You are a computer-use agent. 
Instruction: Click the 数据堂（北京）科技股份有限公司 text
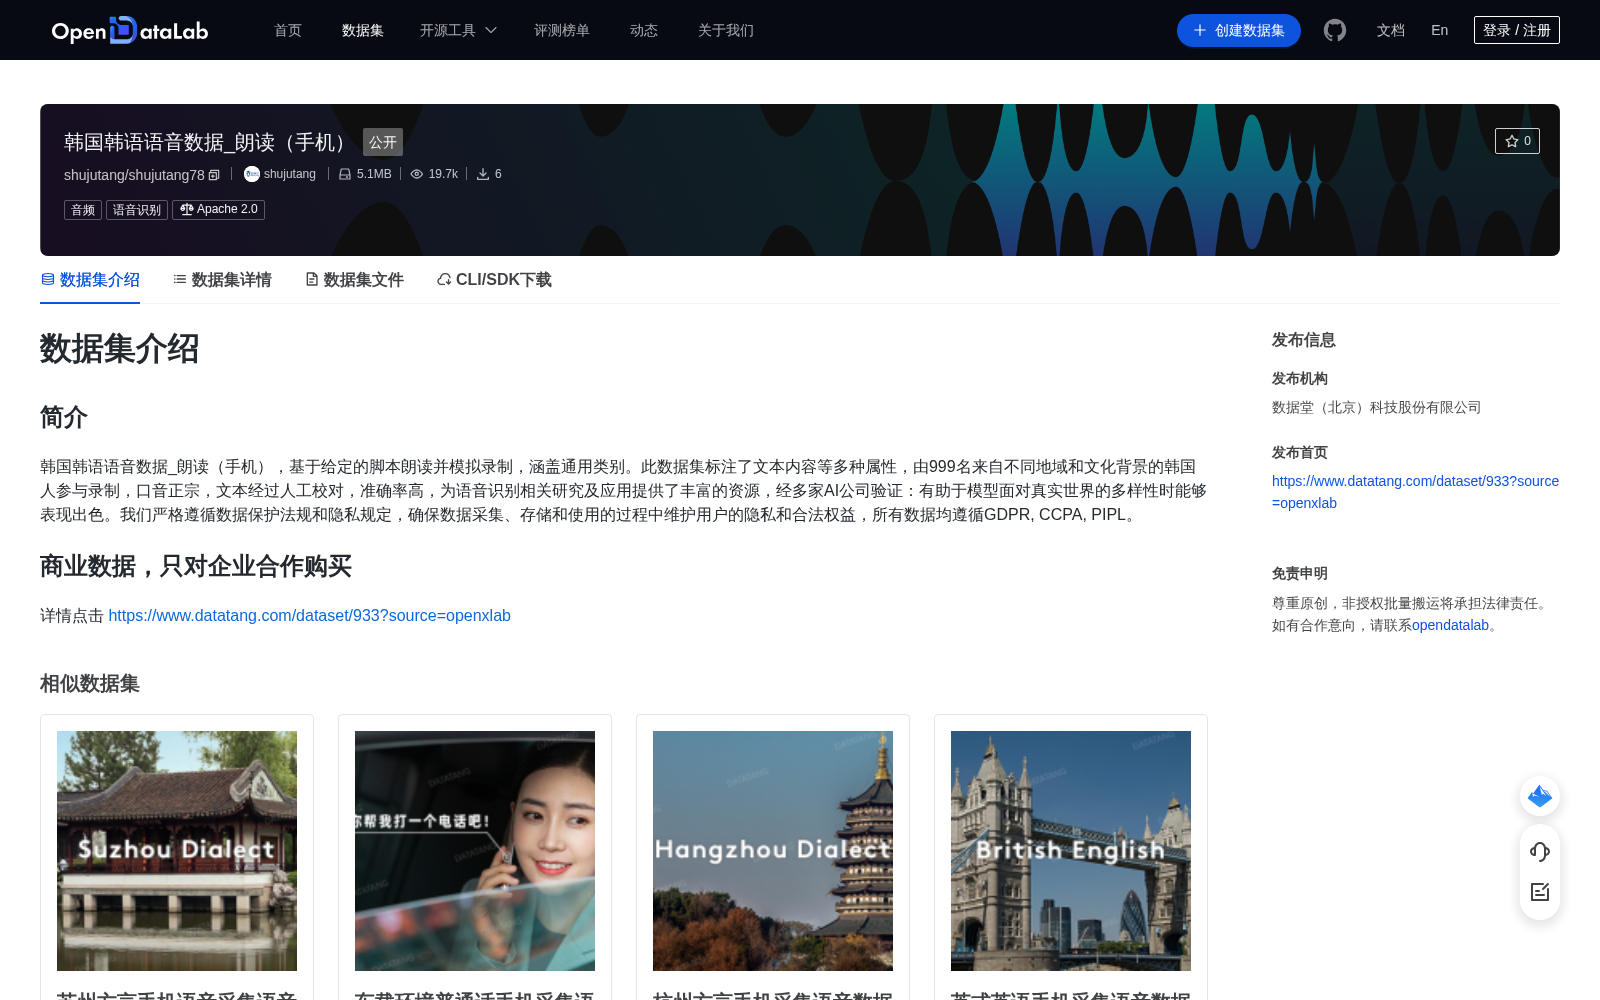click(1376, 407)
